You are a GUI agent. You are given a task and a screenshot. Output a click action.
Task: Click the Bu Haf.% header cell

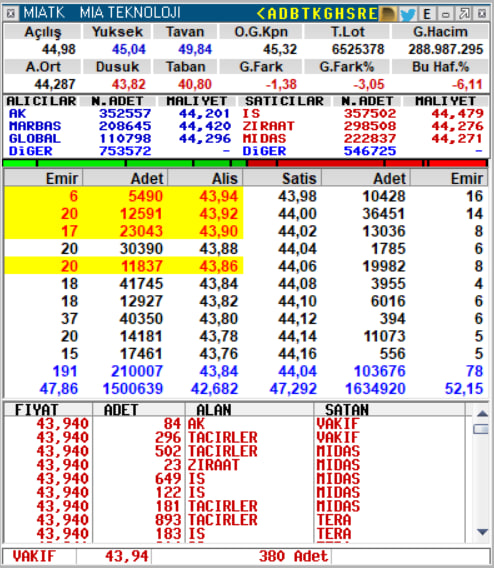(440, 67)
